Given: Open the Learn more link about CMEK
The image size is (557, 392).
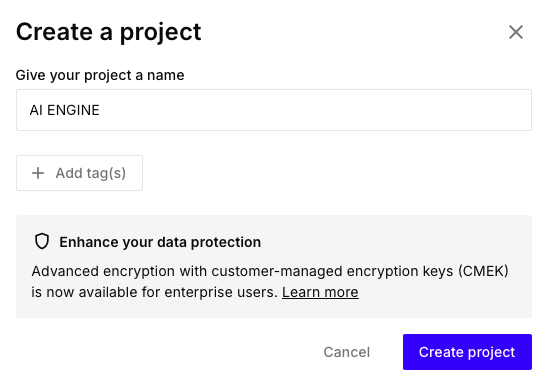Looking at the screenshot, I should pyautogui.click(x=320, y=292).
